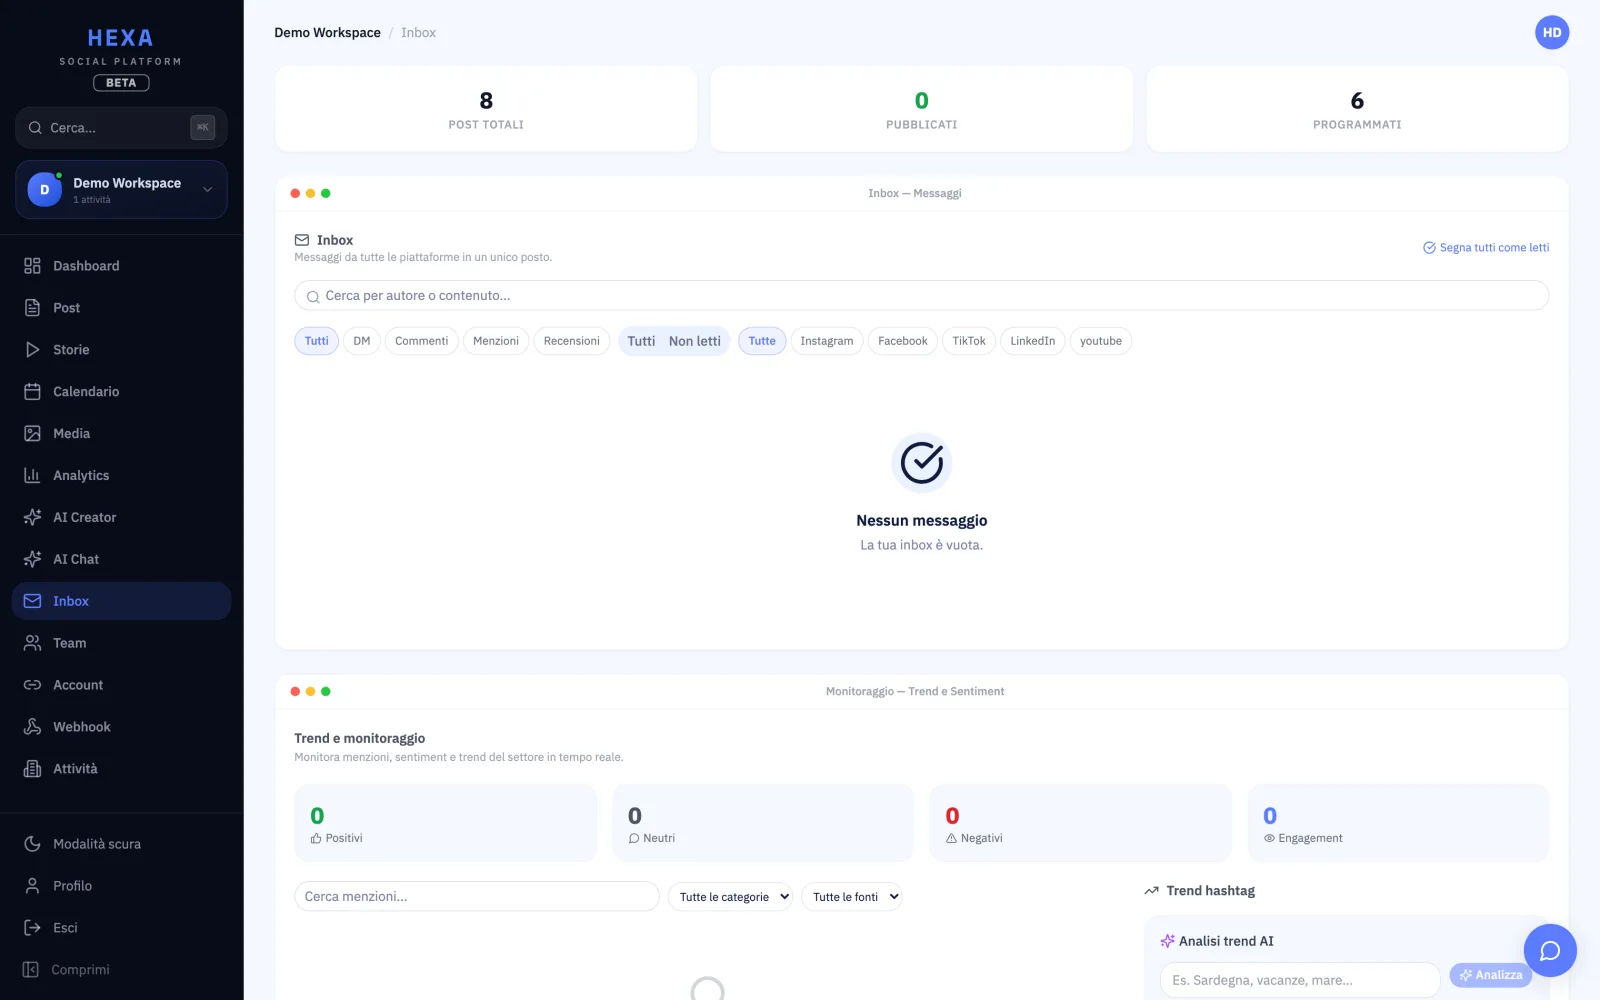This screenshot has height=1000, width=1600.
Task: Click the Negativi sentiment card
Action: click(x=1081, y=823)
